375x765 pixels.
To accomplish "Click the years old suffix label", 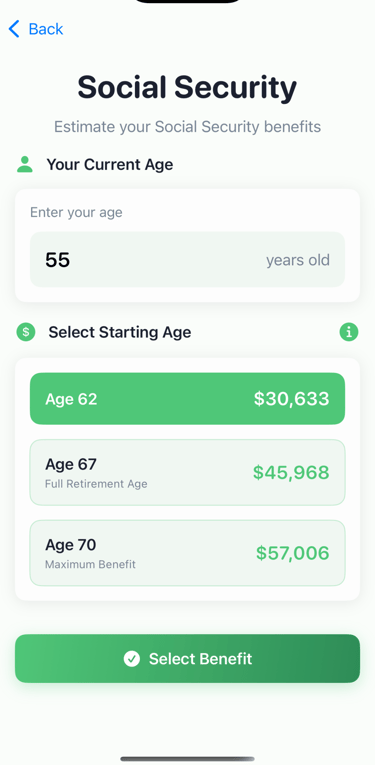I will [x=298, y=260].
